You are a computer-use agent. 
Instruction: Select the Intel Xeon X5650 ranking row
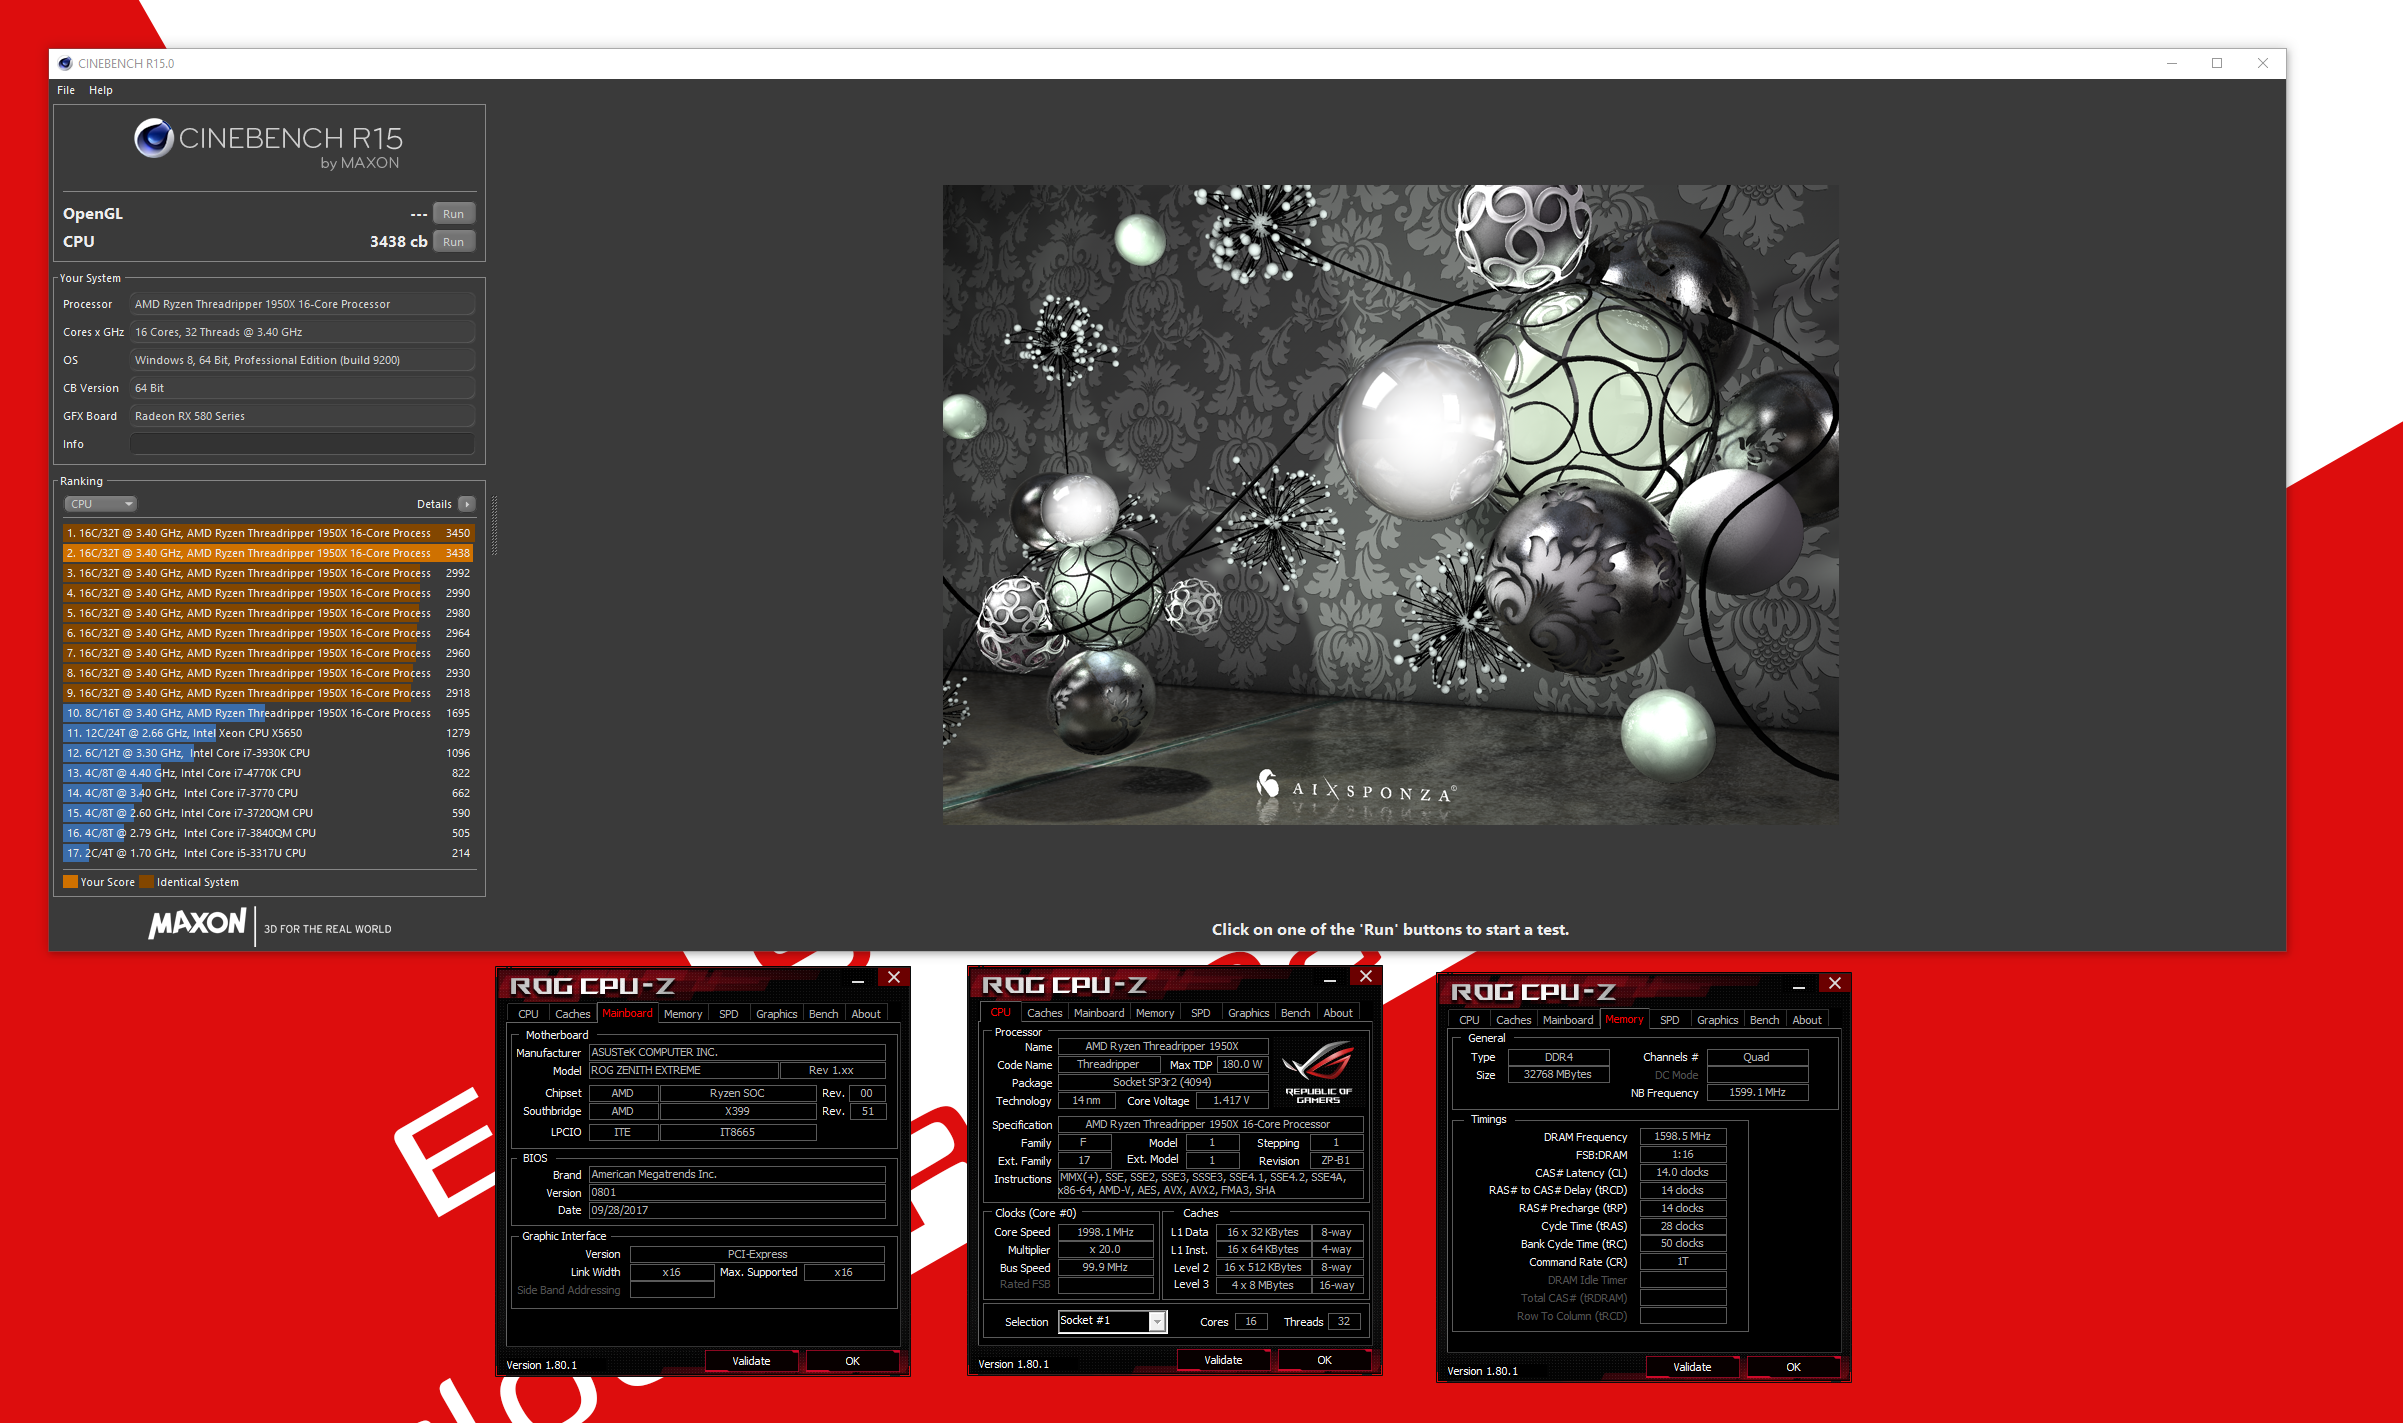pyautogui.click(x=268, y=733)
